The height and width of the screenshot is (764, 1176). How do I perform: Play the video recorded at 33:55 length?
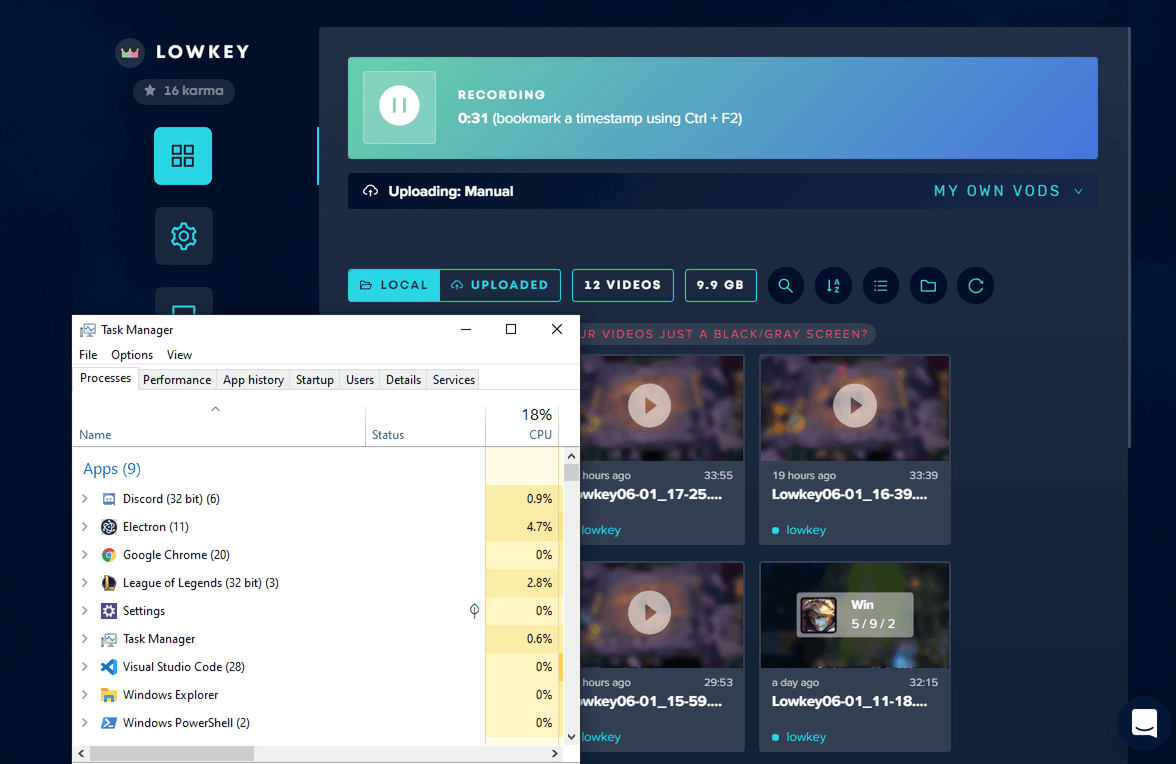click(x=650, y=406)
